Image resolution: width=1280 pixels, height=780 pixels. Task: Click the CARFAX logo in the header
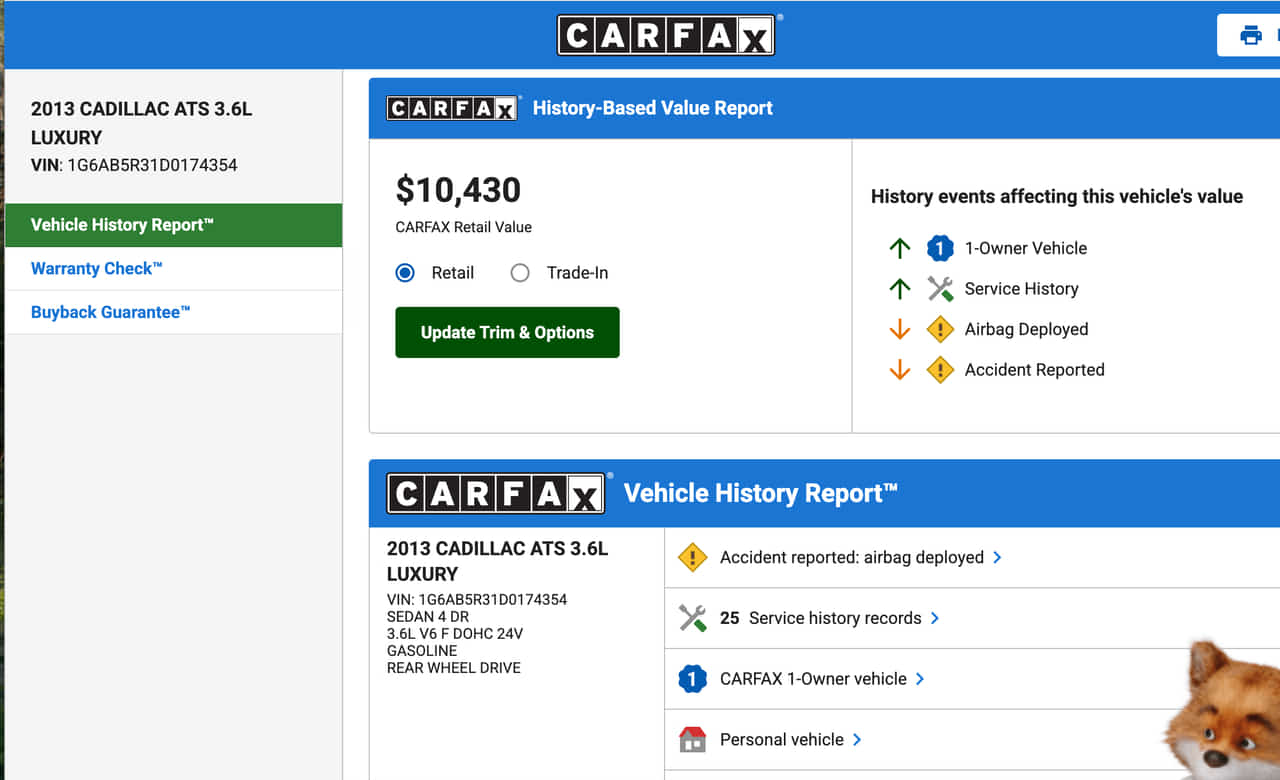coord(666,34)
